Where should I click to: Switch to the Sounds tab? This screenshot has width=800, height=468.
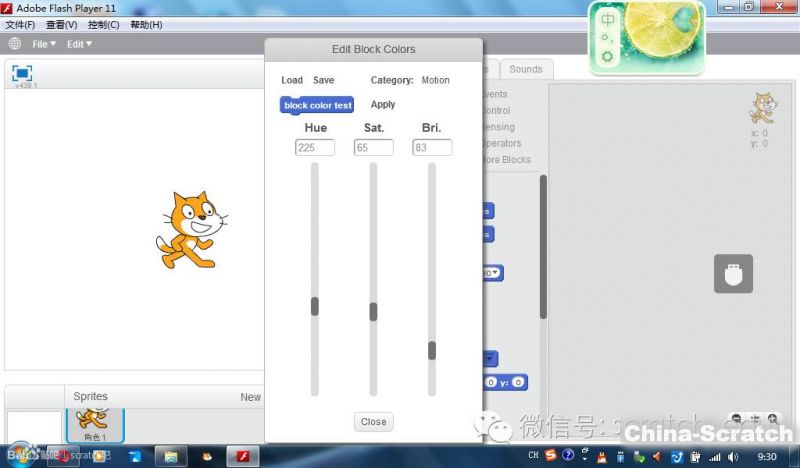coord(525,69)
